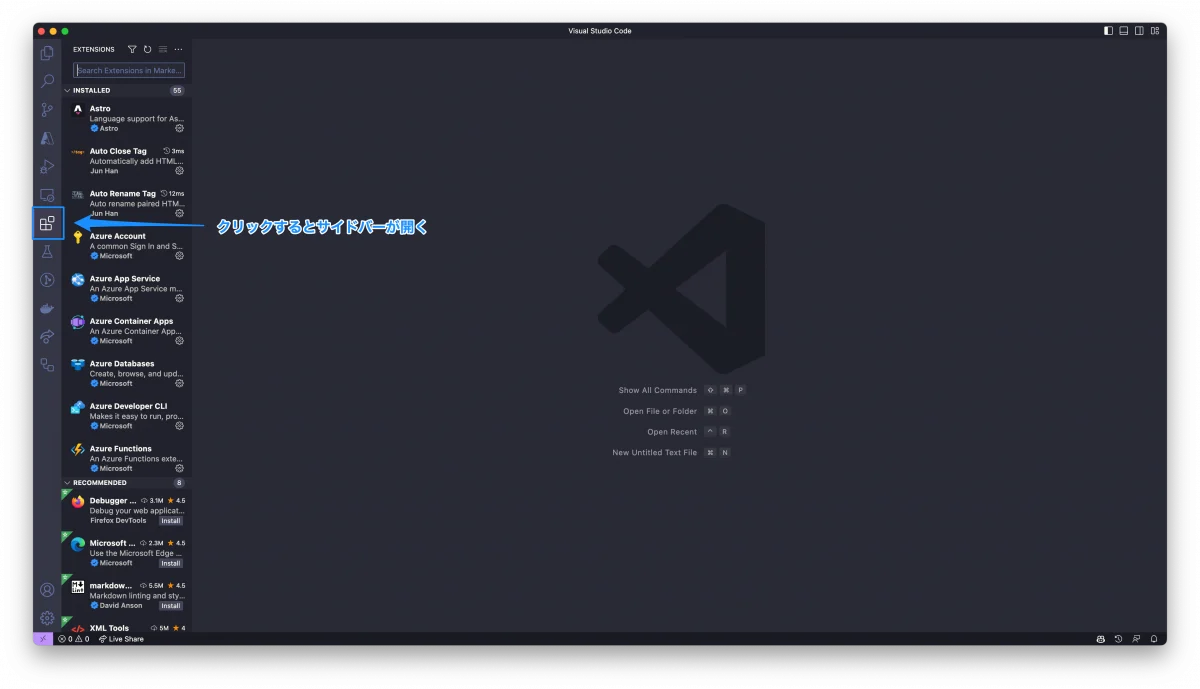Open the Accounts menu icon
1200x689 pixels.
pos(47,590)
